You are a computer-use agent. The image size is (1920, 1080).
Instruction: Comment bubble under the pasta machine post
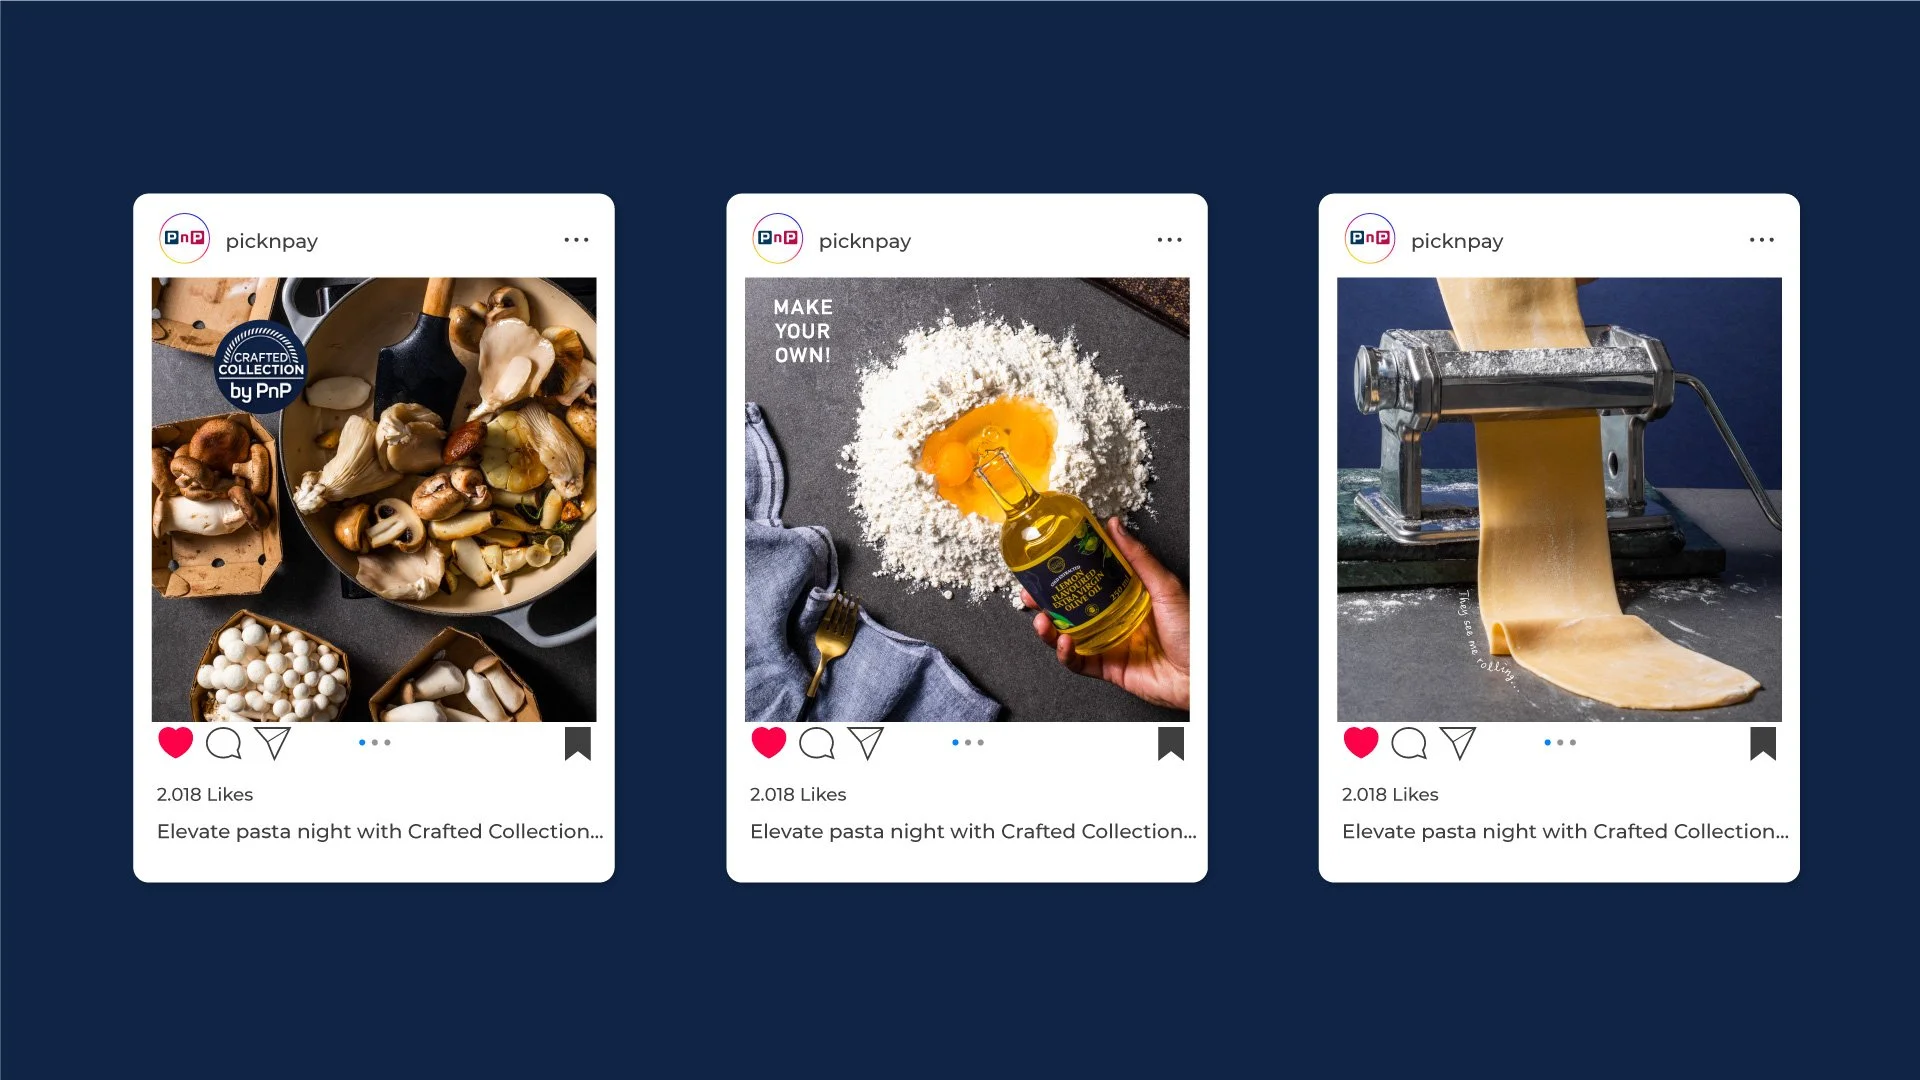point(1409,743)
